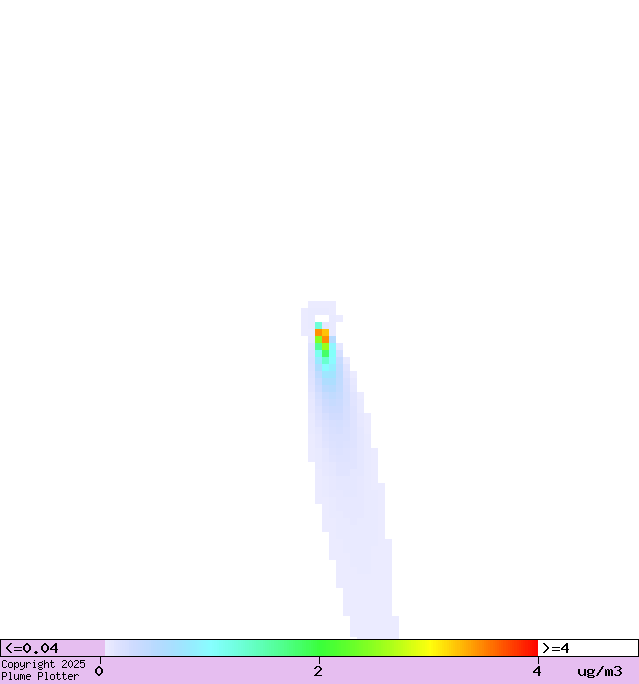The width and height of the screenshot is (639, 684).
Task: Click the '>=4' legend label
Action: (x=555, y=648)
